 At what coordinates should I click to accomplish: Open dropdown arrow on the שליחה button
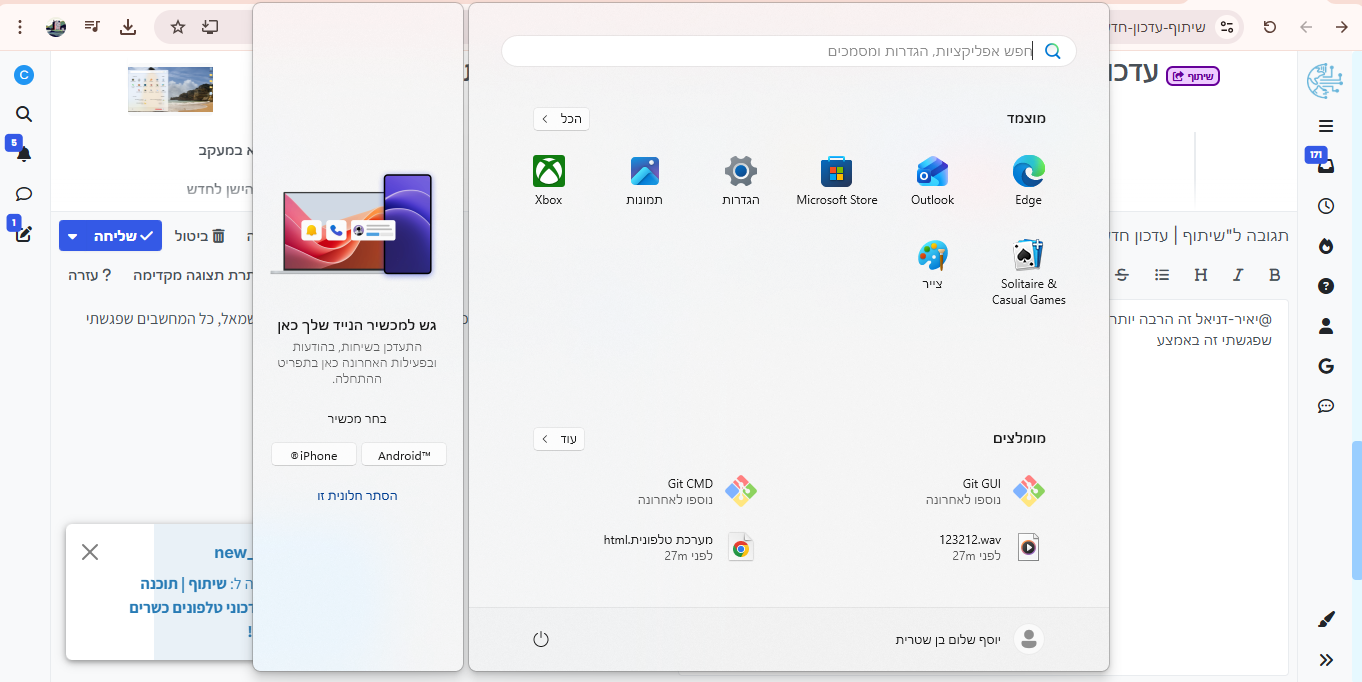72,236
